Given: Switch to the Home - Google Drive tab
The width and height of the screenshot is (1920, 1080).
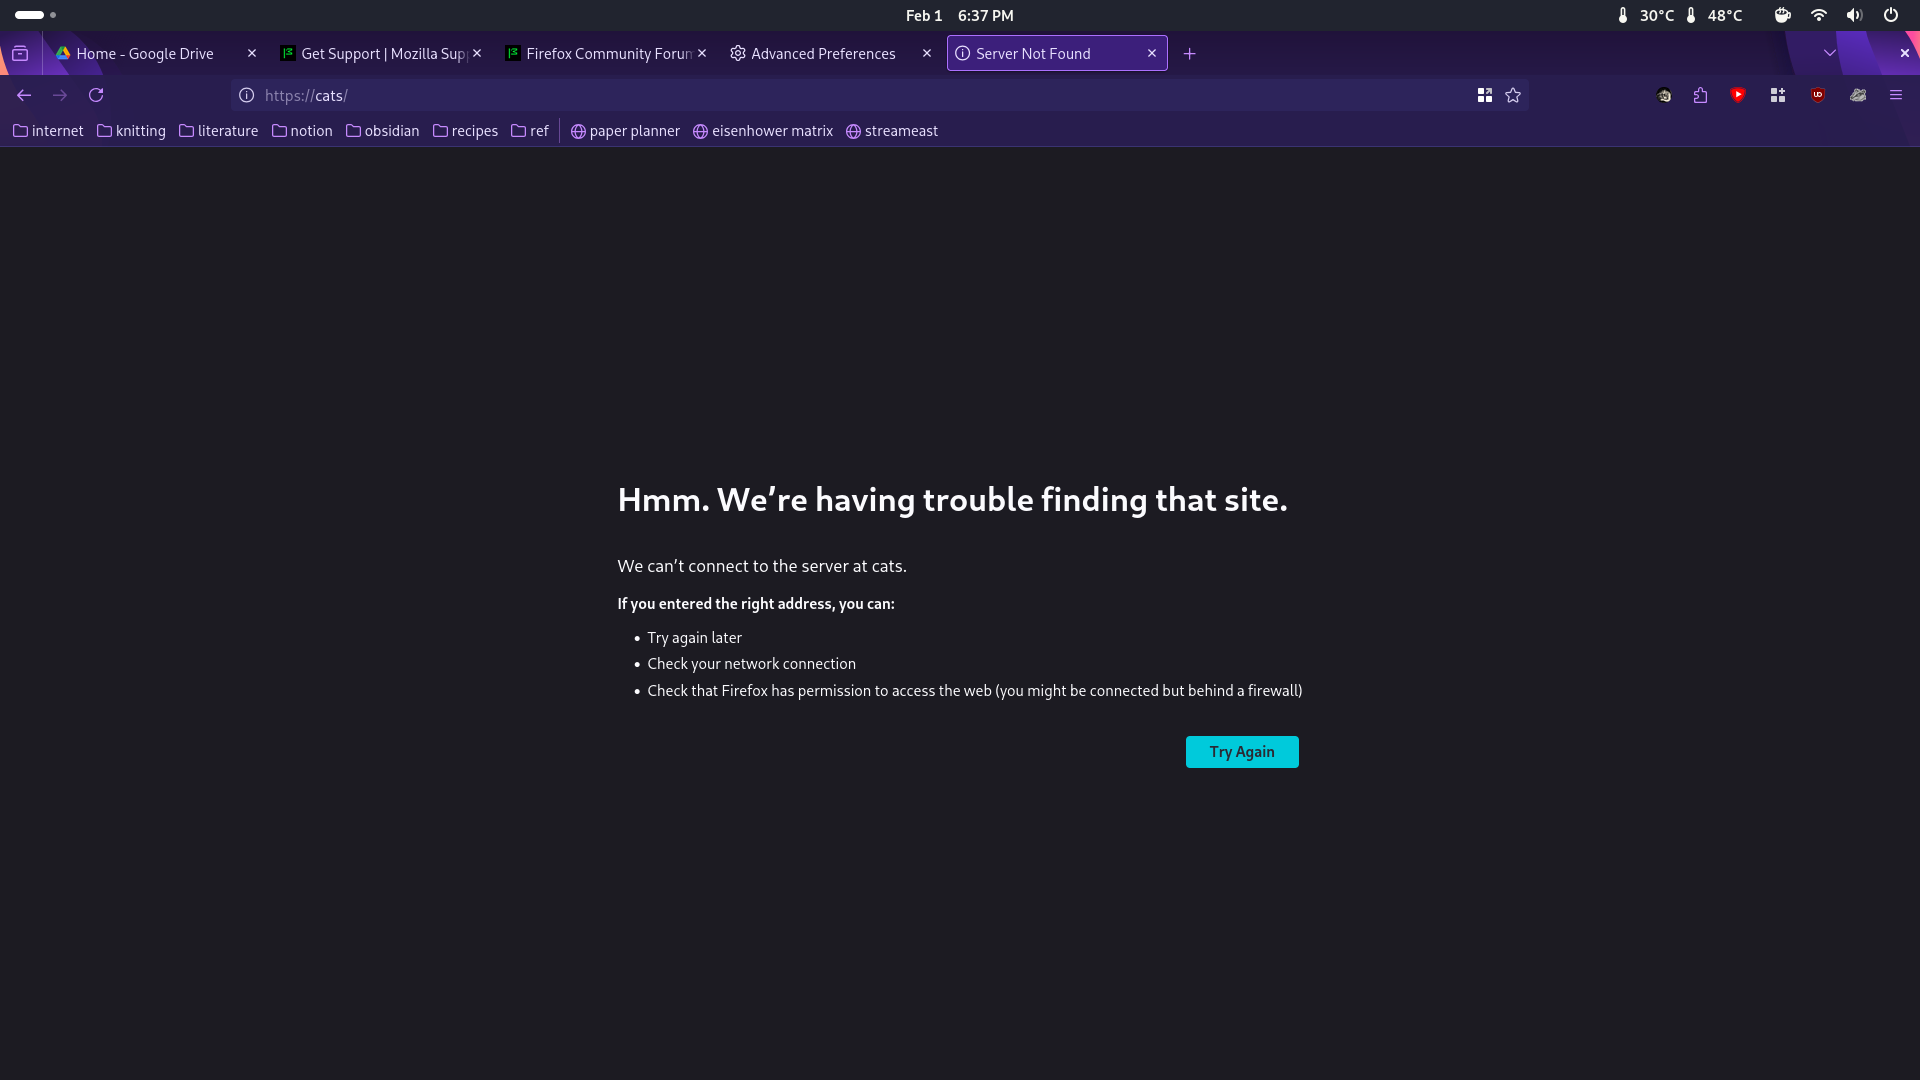Looking at the screenshot, I should coord(145,54).
